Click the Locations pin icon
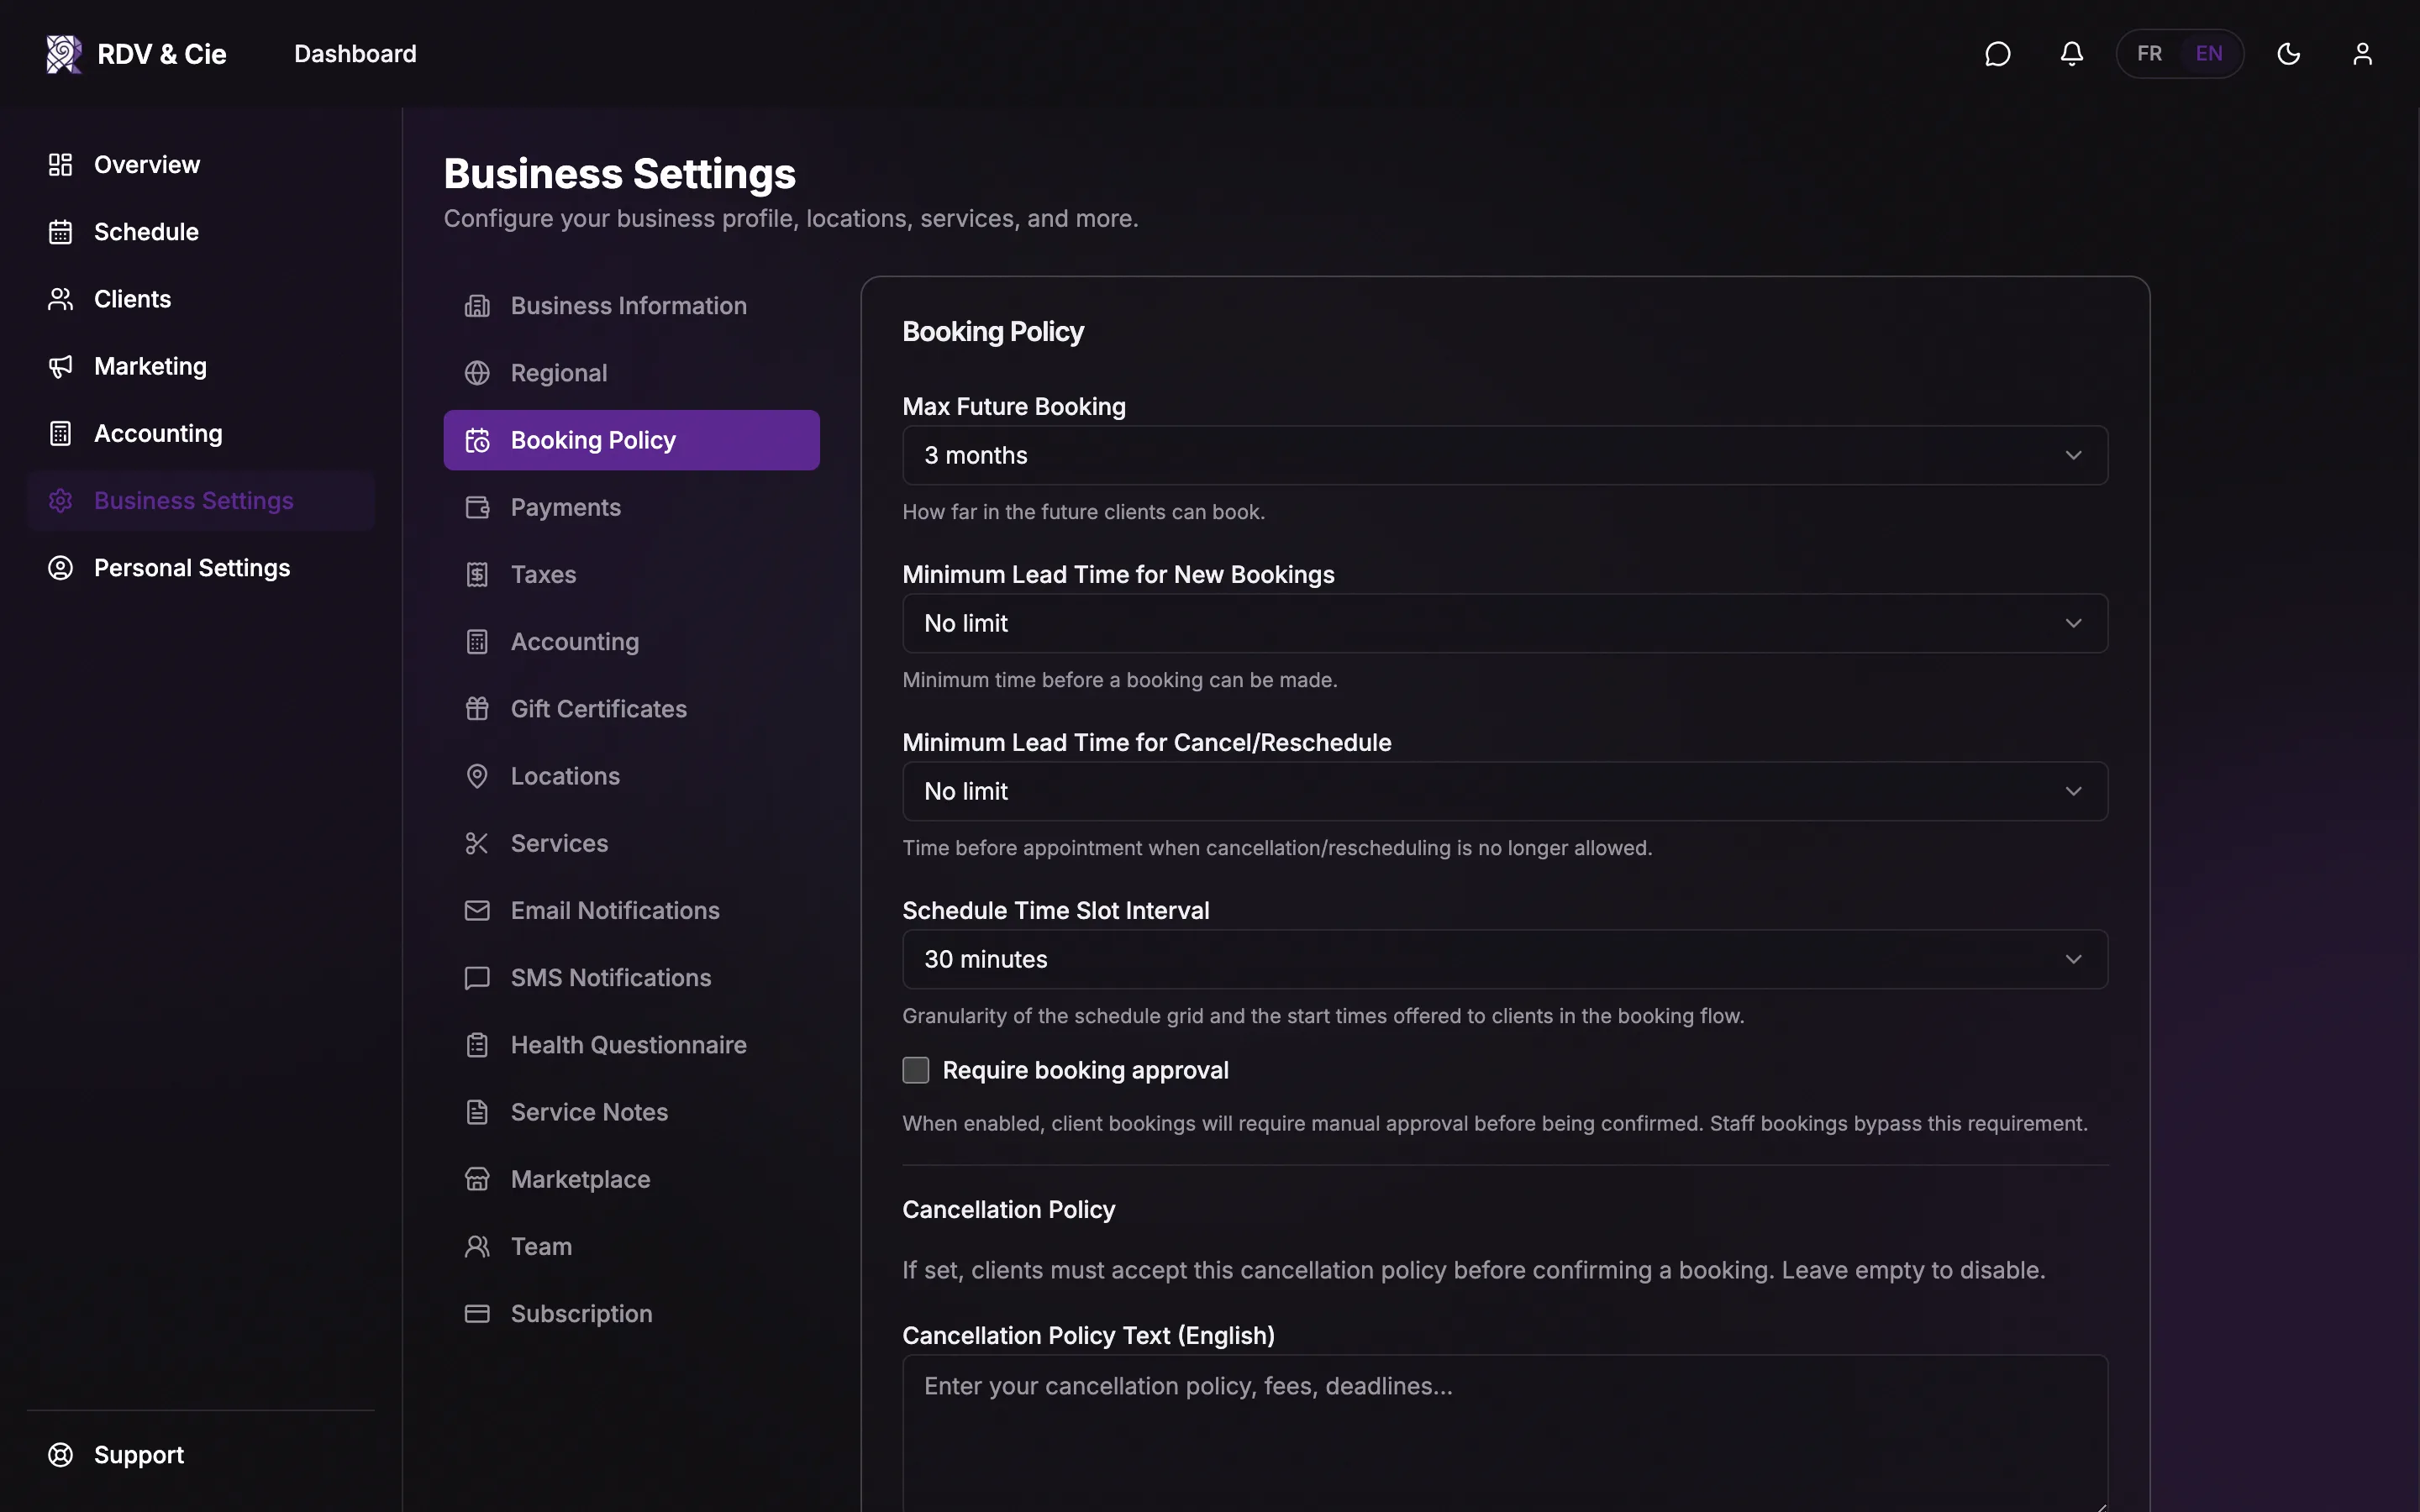 pos(477,776)
